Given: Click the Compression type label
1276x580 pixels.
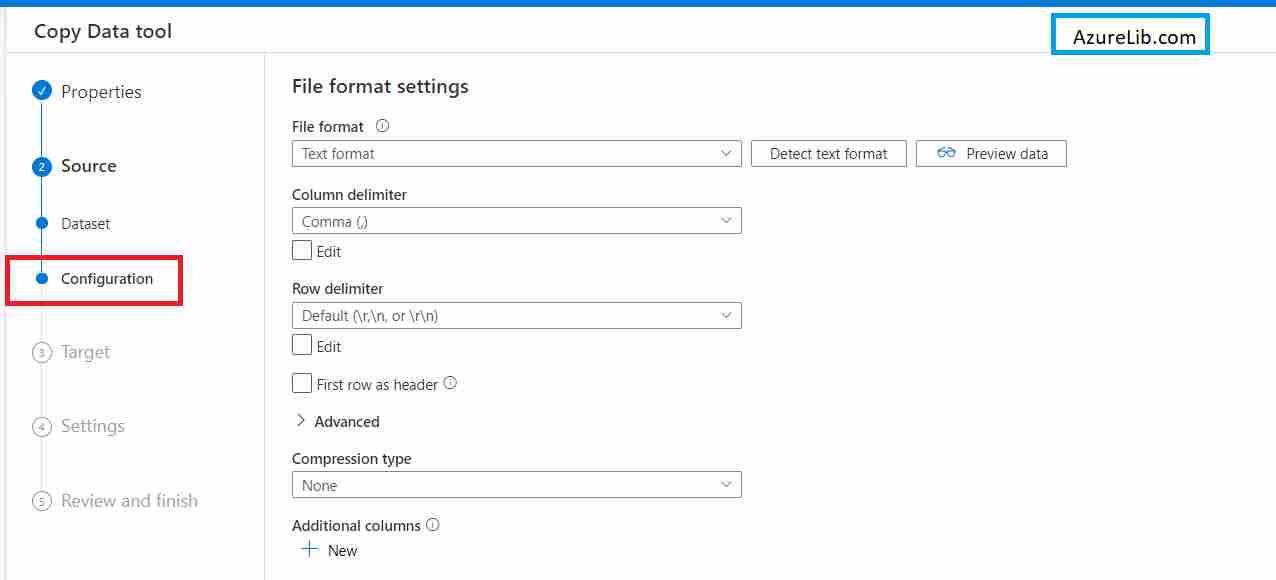Looking at the screenshot, I should click(352, 459).
